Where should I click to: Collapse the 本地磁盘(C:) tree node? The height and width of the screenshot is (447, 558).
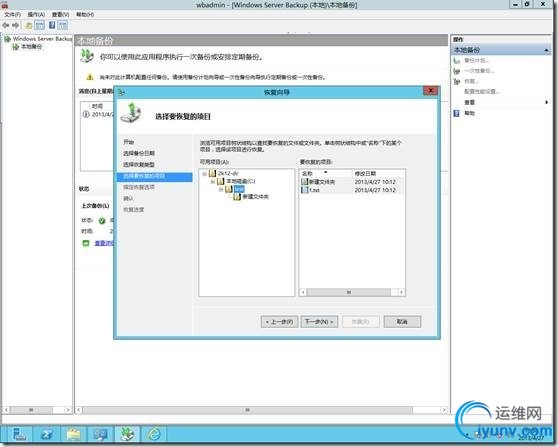click(213, 182)
